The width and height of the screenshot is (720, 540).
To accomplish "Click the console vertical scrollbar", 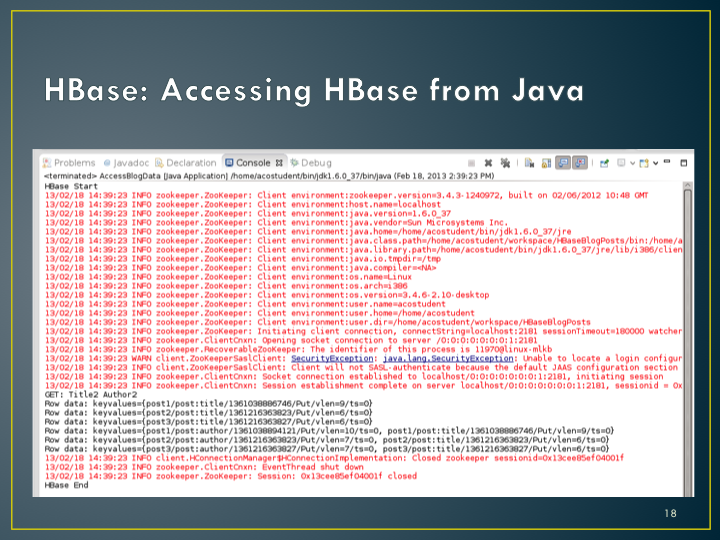I will [687, 340].
